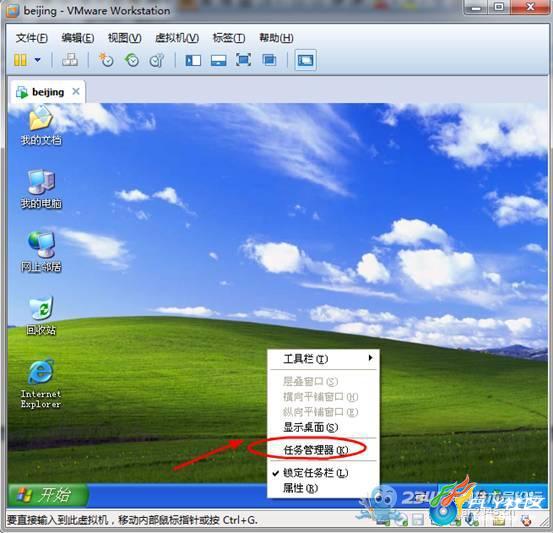
Task: Choose 属性(R) in the context menu
Action: tap(324, 488)
